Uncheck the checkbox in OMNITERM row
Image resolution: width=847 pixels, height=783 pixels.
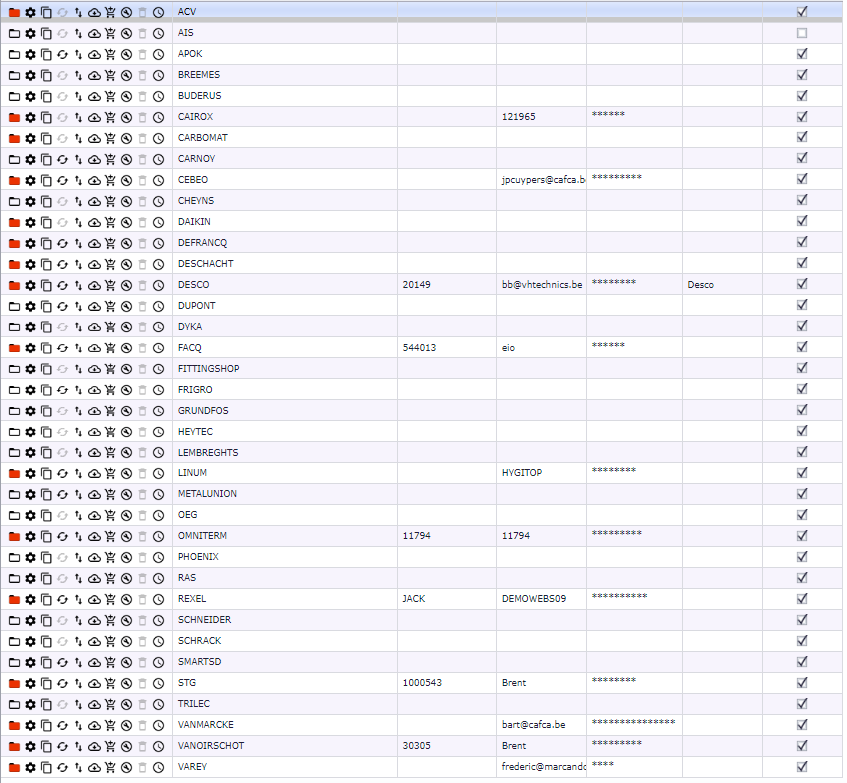click(x=802, y=536)
